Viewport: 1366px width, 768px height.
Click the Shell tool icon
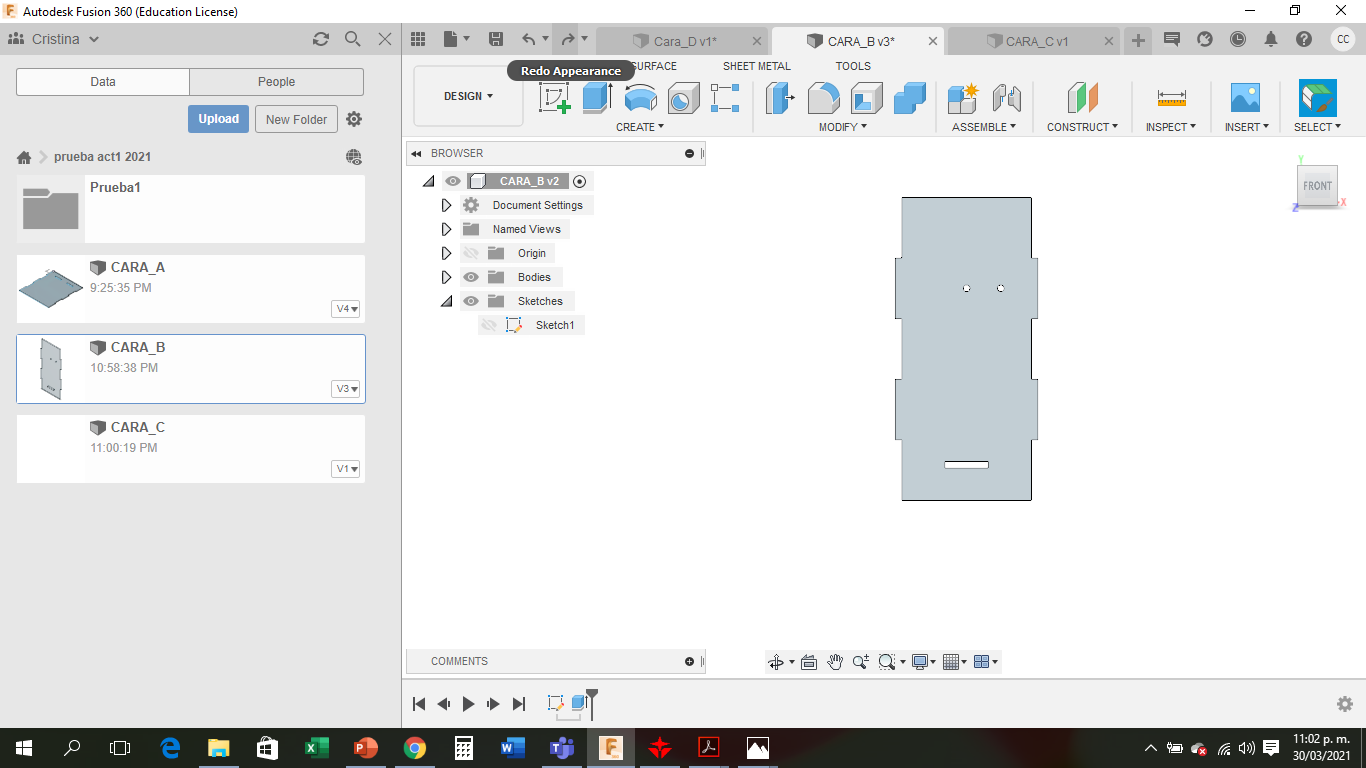867,98
